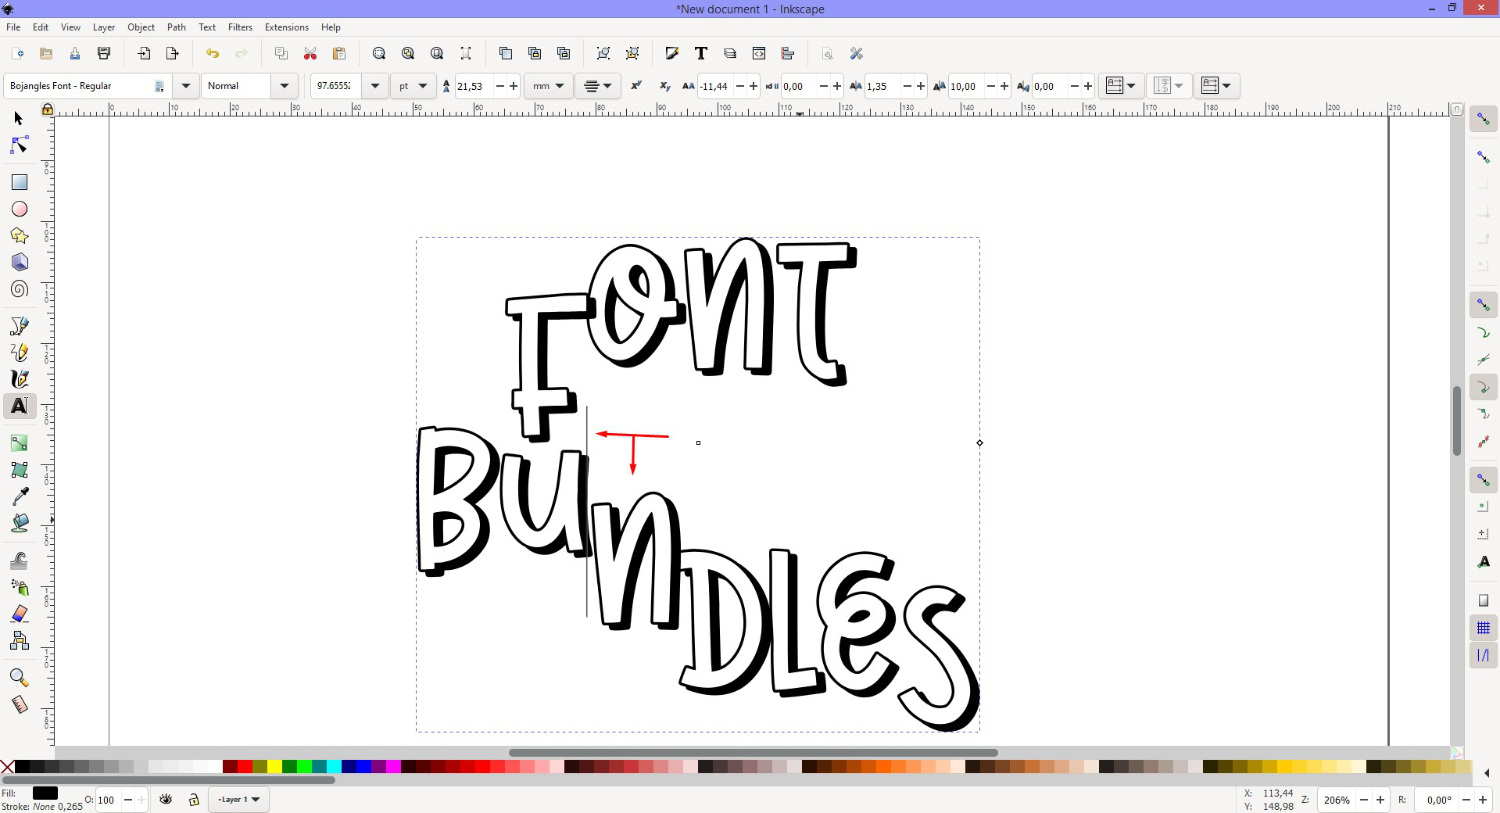This screenshot has height=813, width=1500.
Task: Toggle the master snapping control button
Action: click(x=1483, y=119)
